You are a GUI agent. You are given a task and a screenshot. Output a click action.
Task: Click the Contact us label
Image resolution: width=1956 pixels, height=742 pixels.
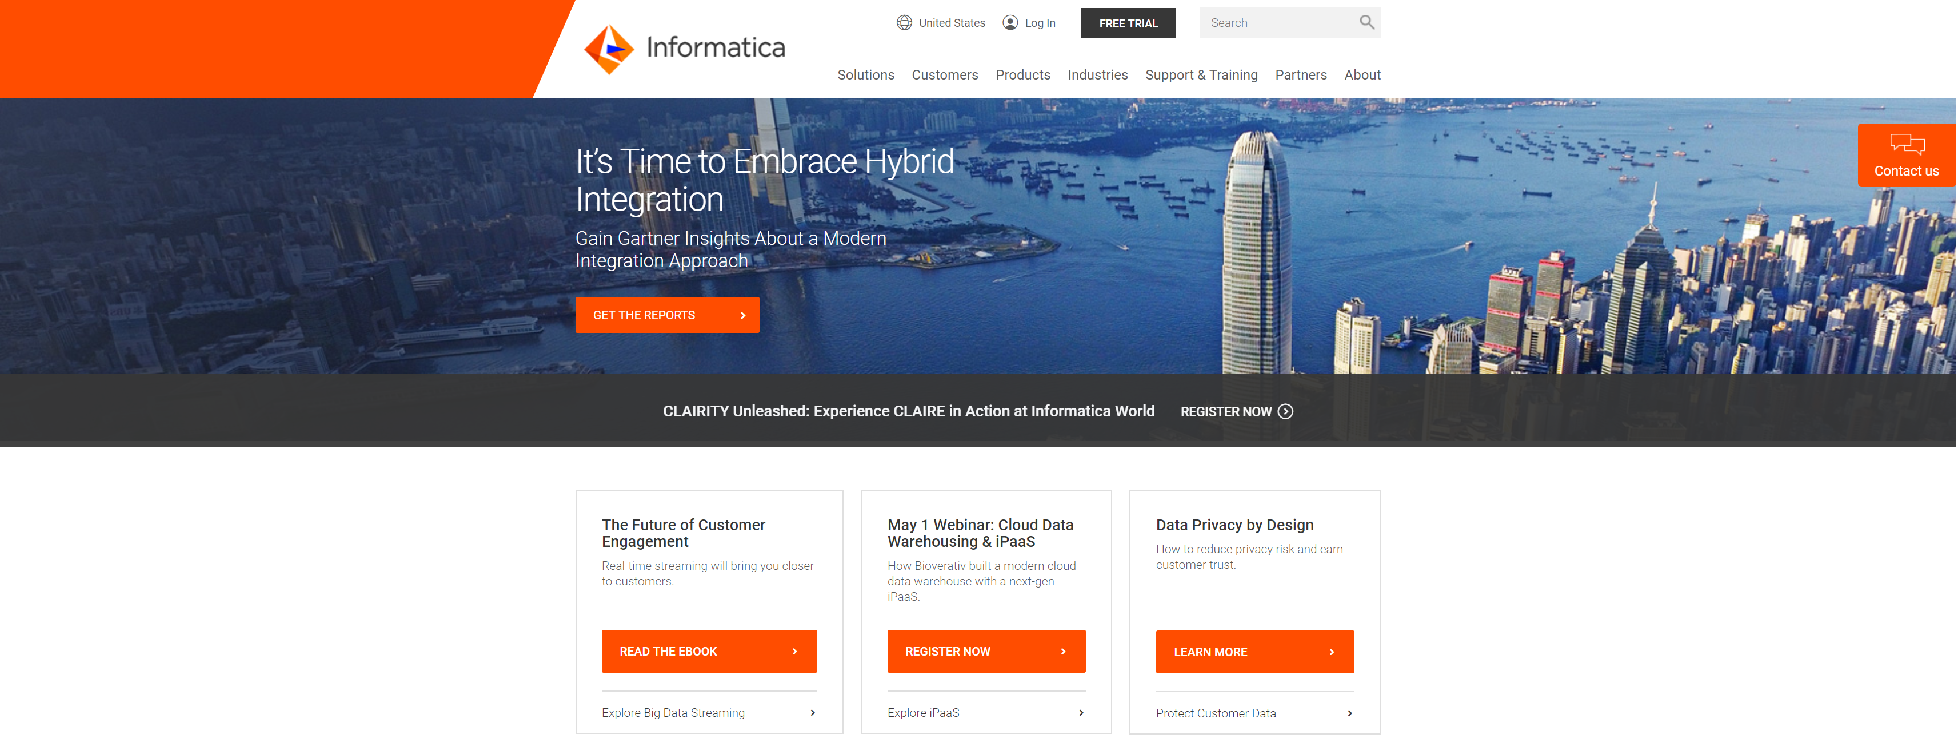[x=1907, y=171]
